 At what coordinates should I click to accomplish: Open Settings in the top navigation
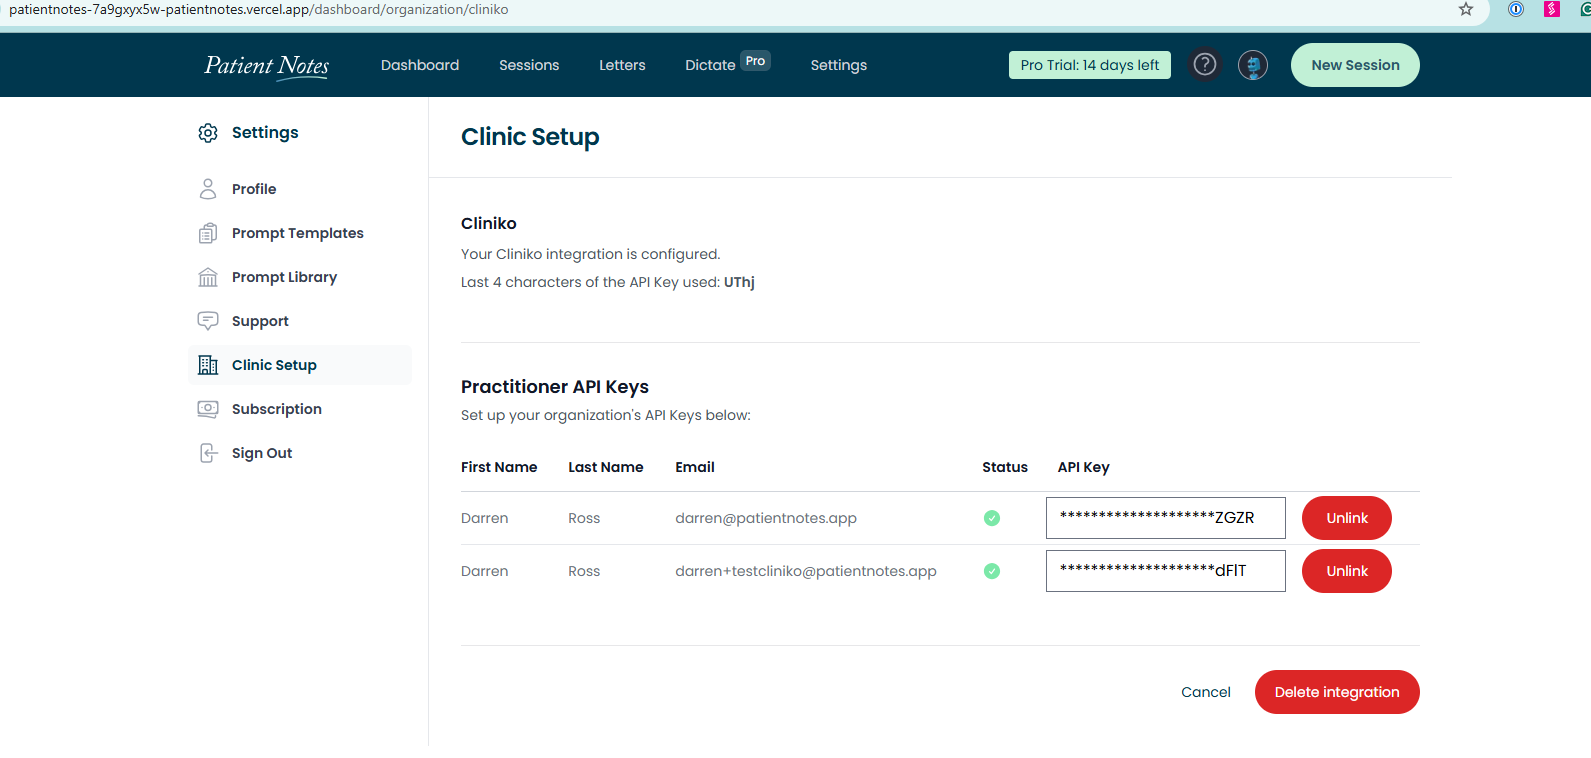pos(839,65)
